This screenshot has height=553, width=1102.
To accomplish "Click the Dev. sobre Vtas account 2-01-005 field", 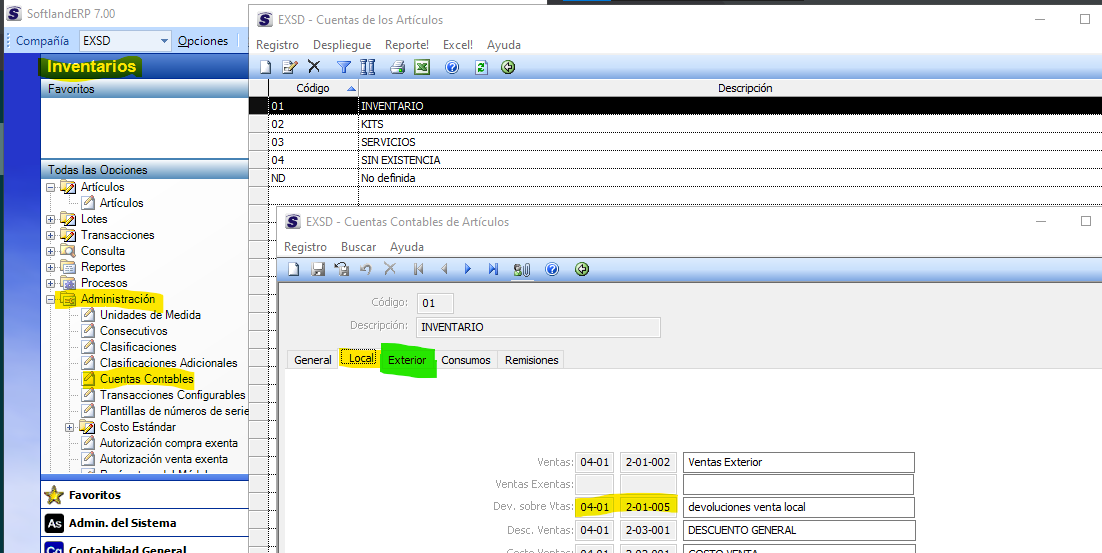I will pyautogui.click(x=648, y=507).
